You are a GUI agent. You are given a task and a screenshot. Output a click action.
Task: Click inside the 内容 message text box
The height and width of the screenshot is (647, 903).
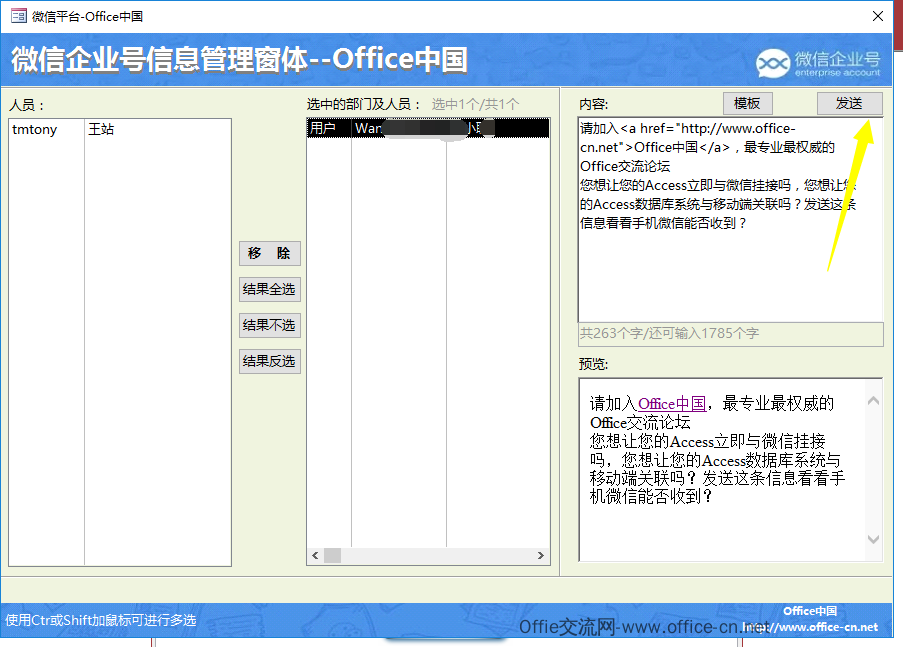(730, 220)
